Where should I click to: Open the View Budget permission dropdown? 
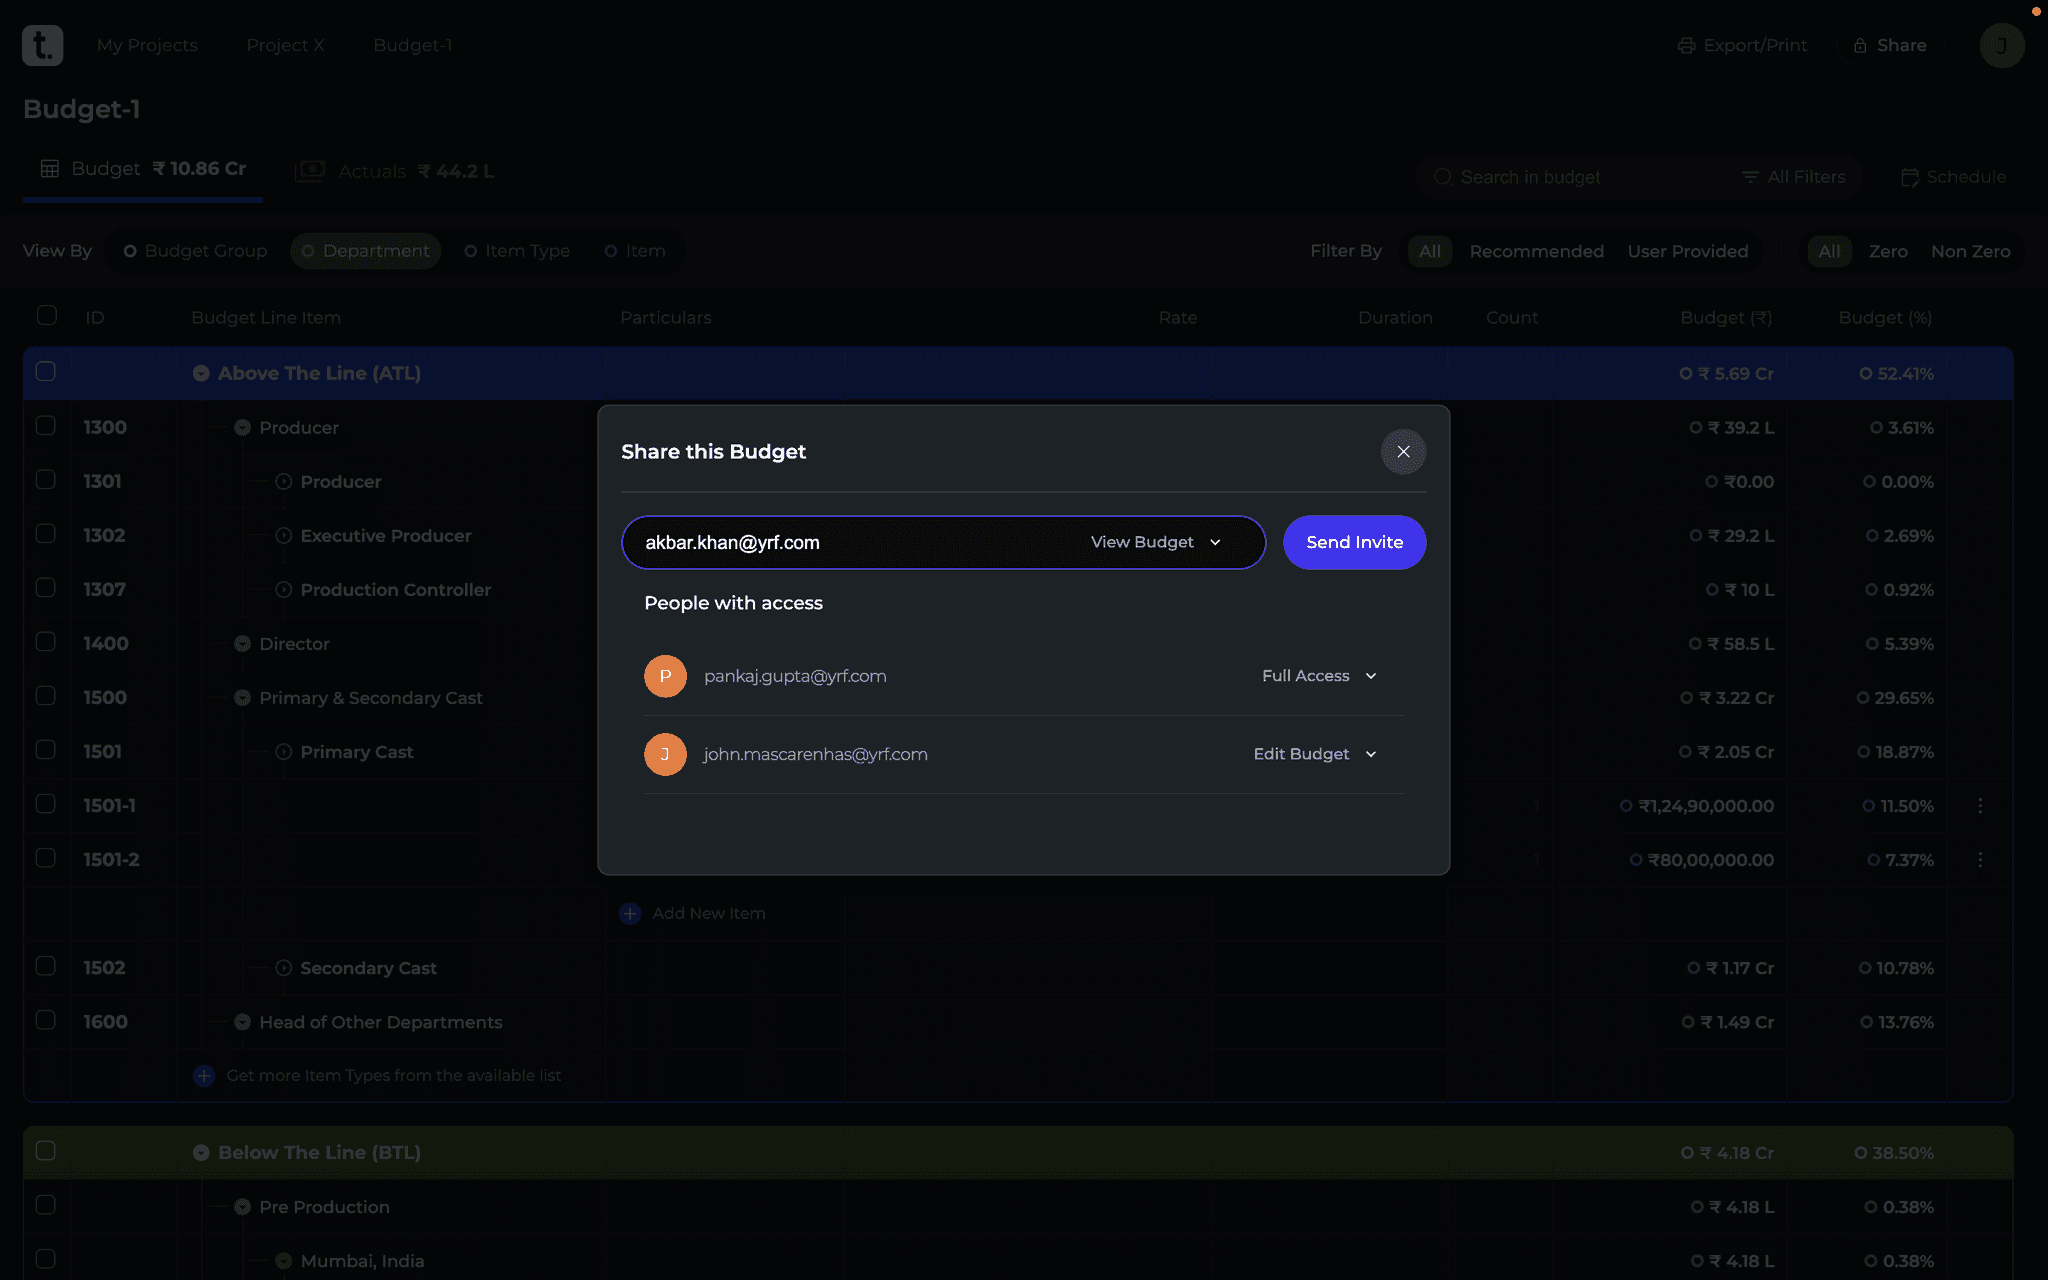pos(1156,542)
